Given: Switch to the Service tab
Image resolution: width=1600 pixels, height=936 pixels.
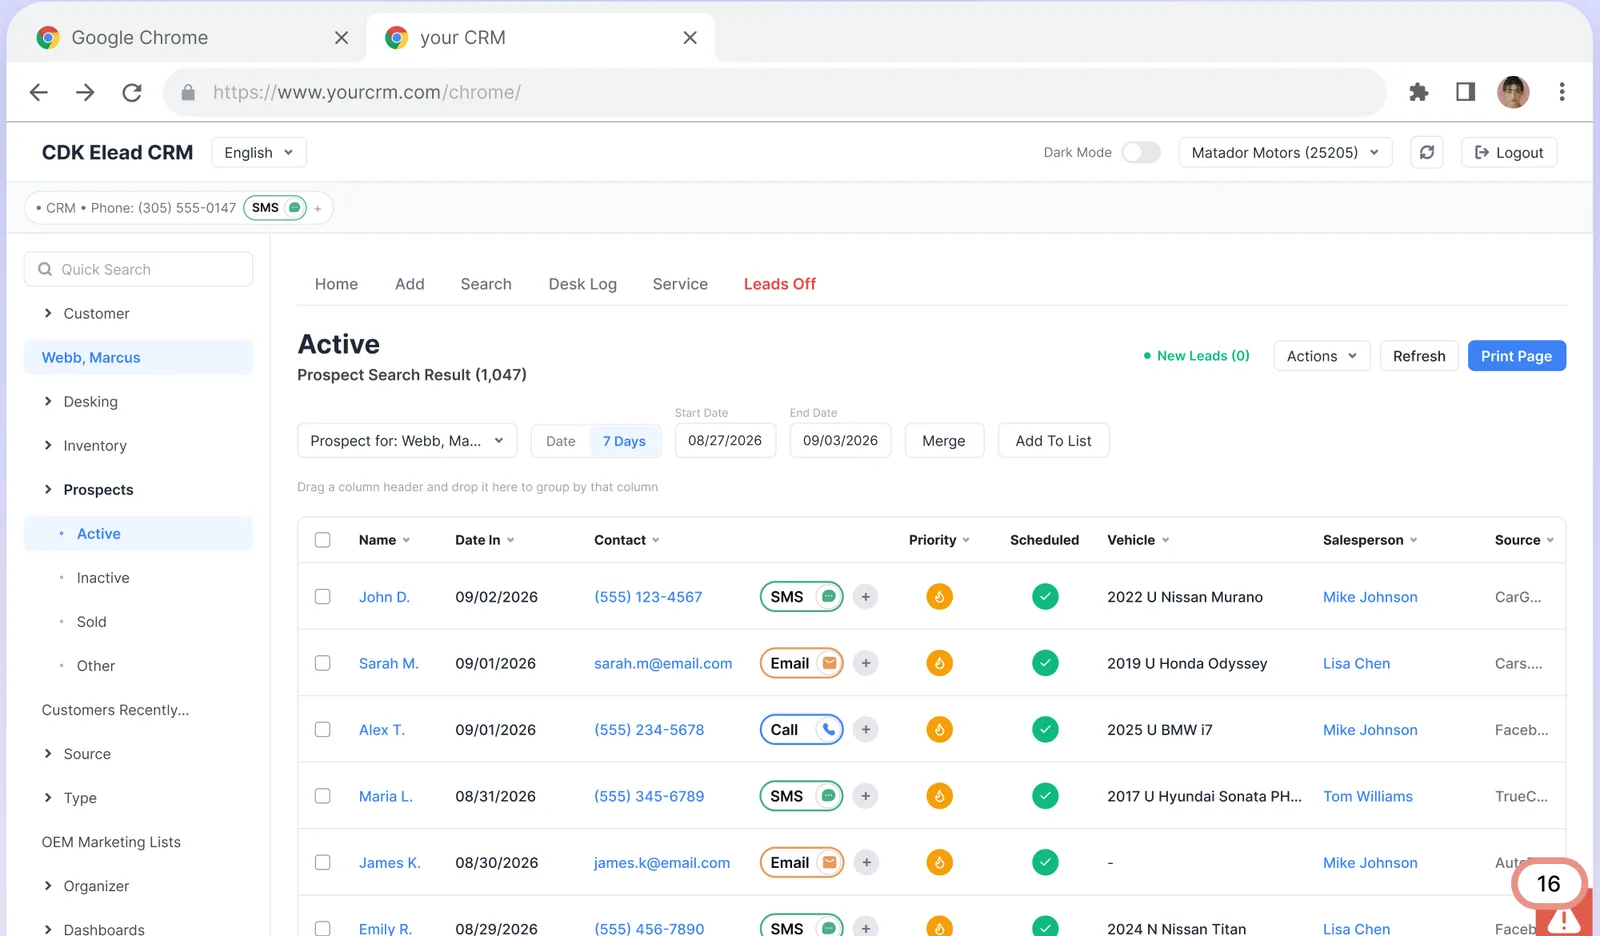Looking at the screenshot, I should coord(680,284).
